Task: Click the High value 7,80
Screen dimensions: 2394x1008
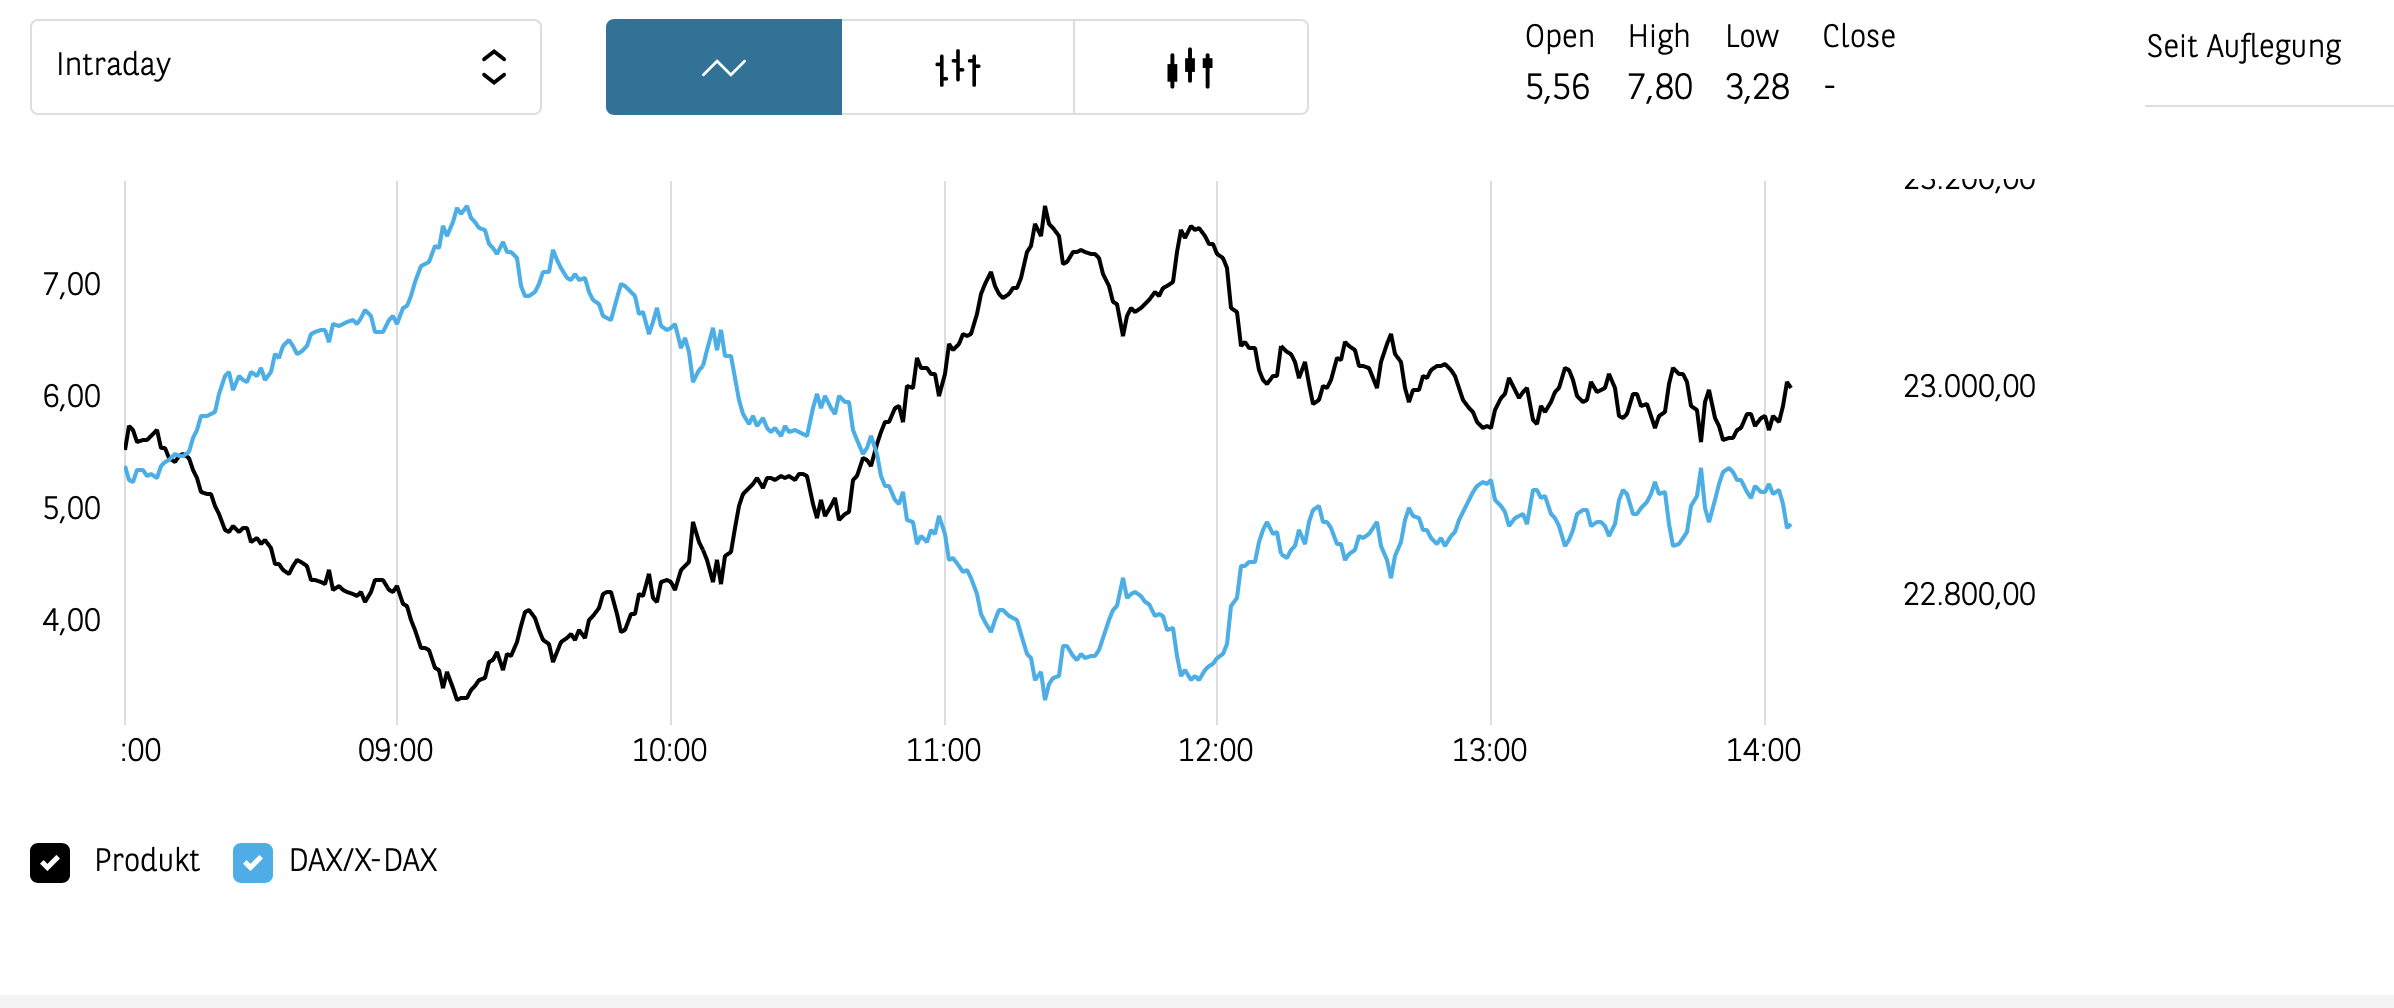Action: tap(1659, 87)
